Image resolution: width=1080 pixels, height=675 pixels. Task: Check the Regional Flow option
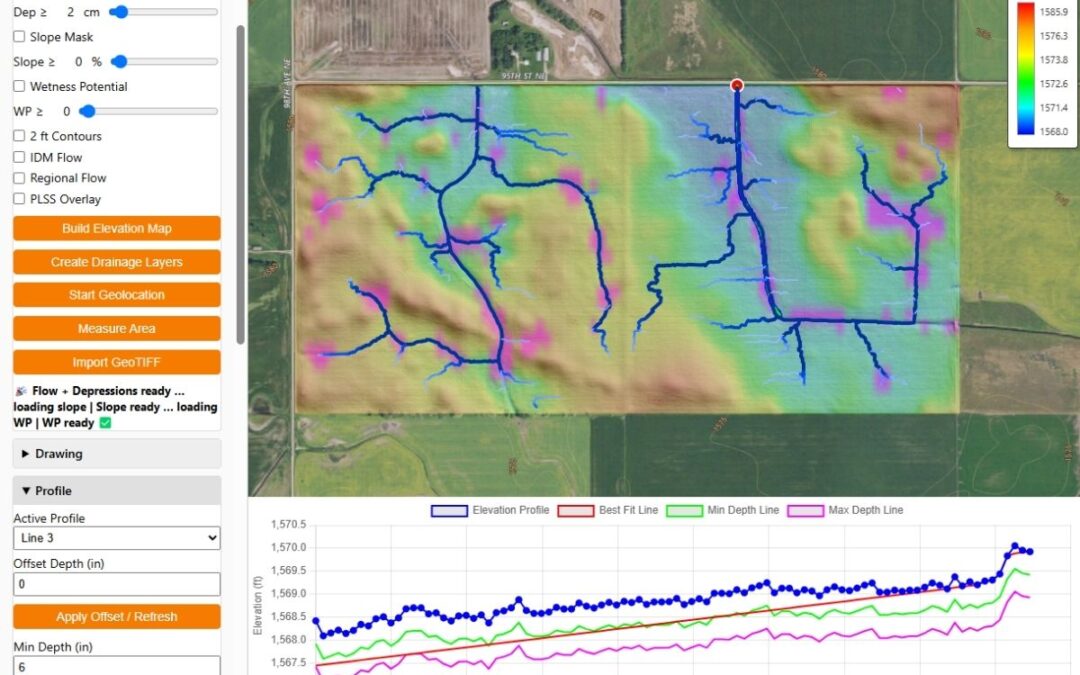[19, 178]
